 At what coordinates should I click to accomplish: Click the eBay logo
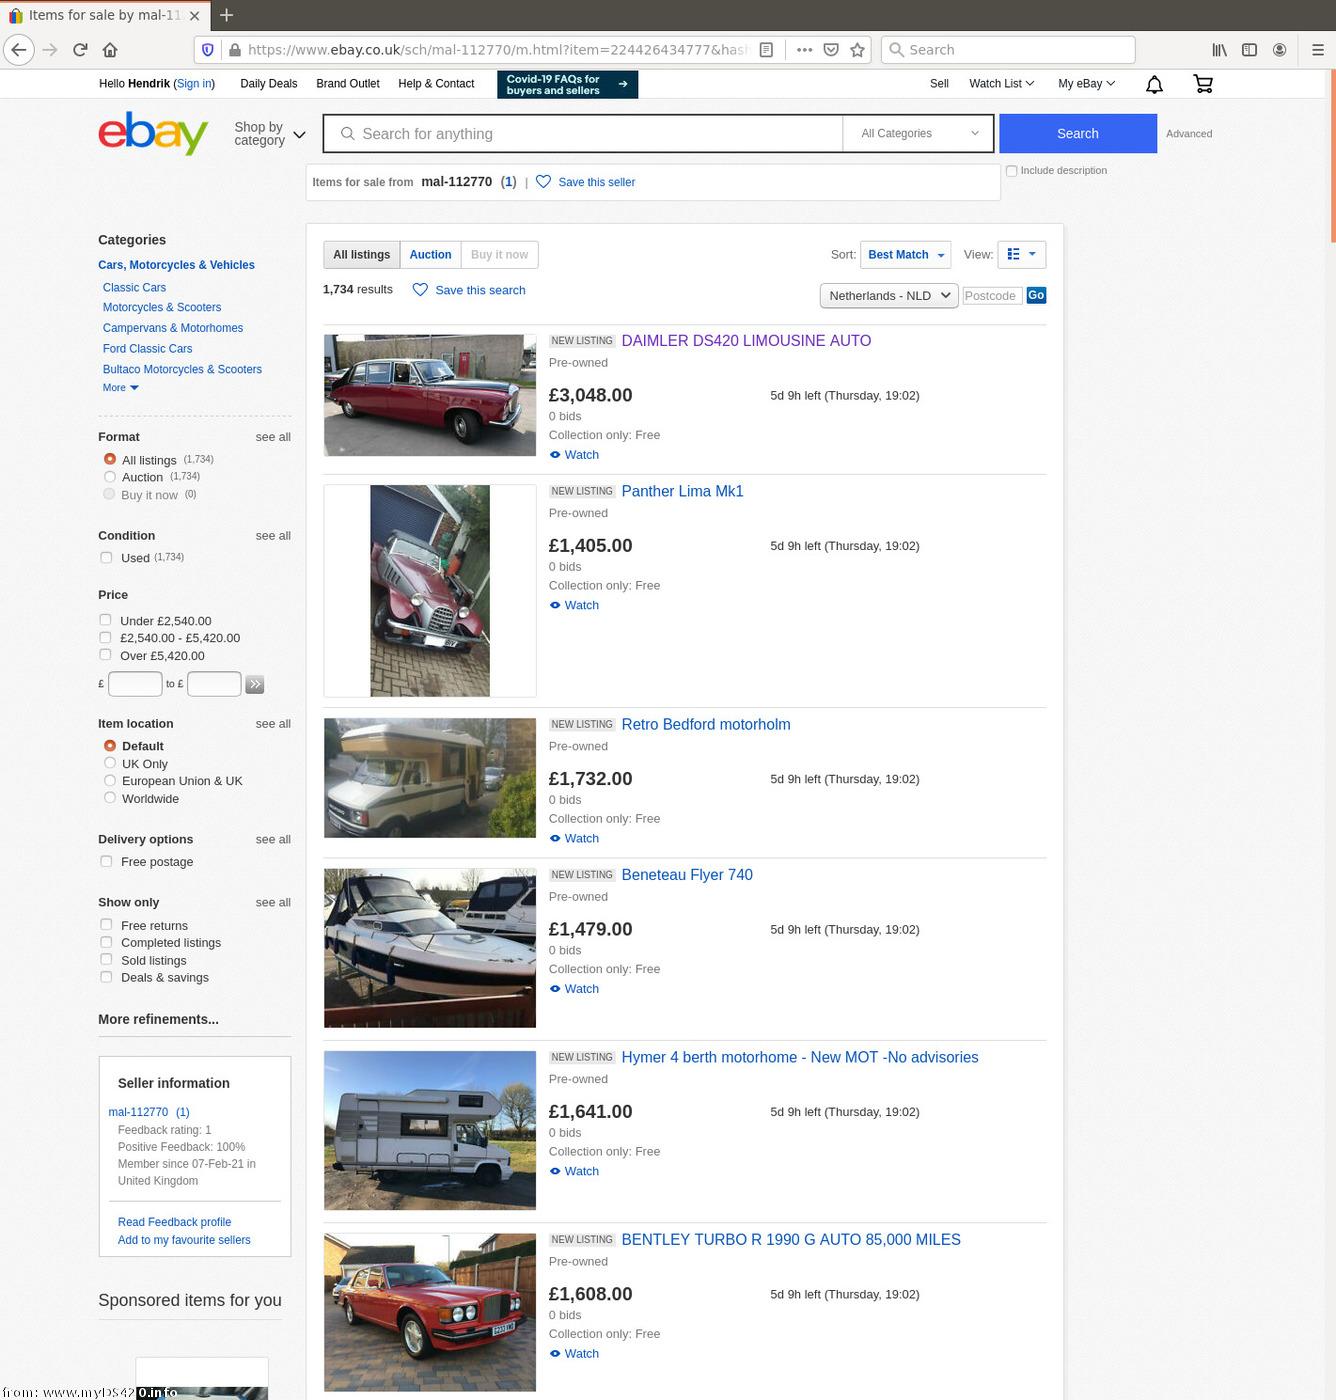coord(153,133)
